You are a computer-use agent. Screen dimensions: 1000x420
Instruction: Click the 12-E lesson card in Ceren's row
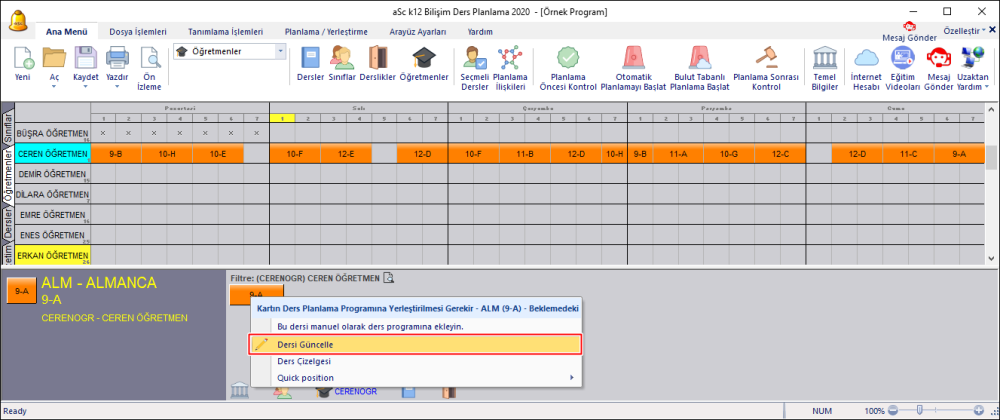(x=346, y=154)
